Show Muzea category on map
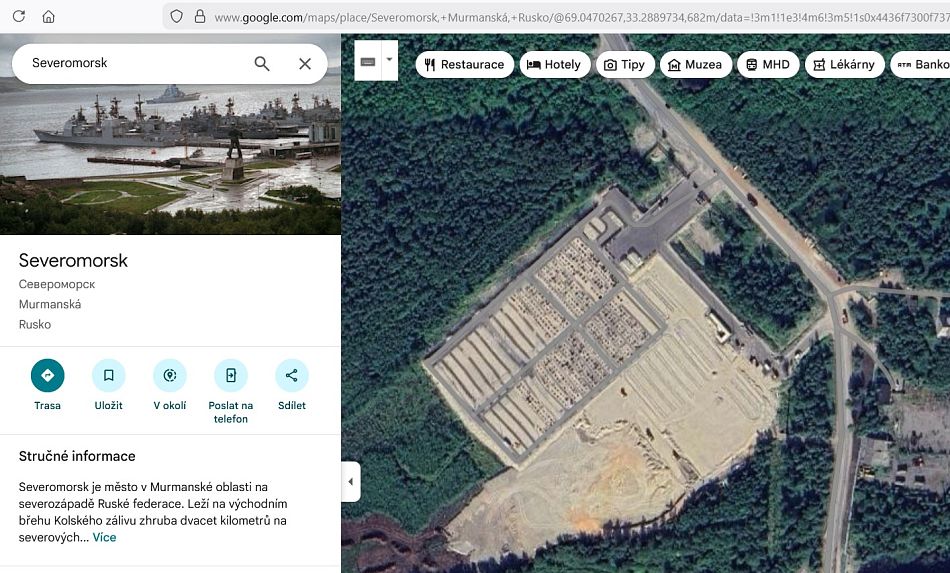 point(694,65)
